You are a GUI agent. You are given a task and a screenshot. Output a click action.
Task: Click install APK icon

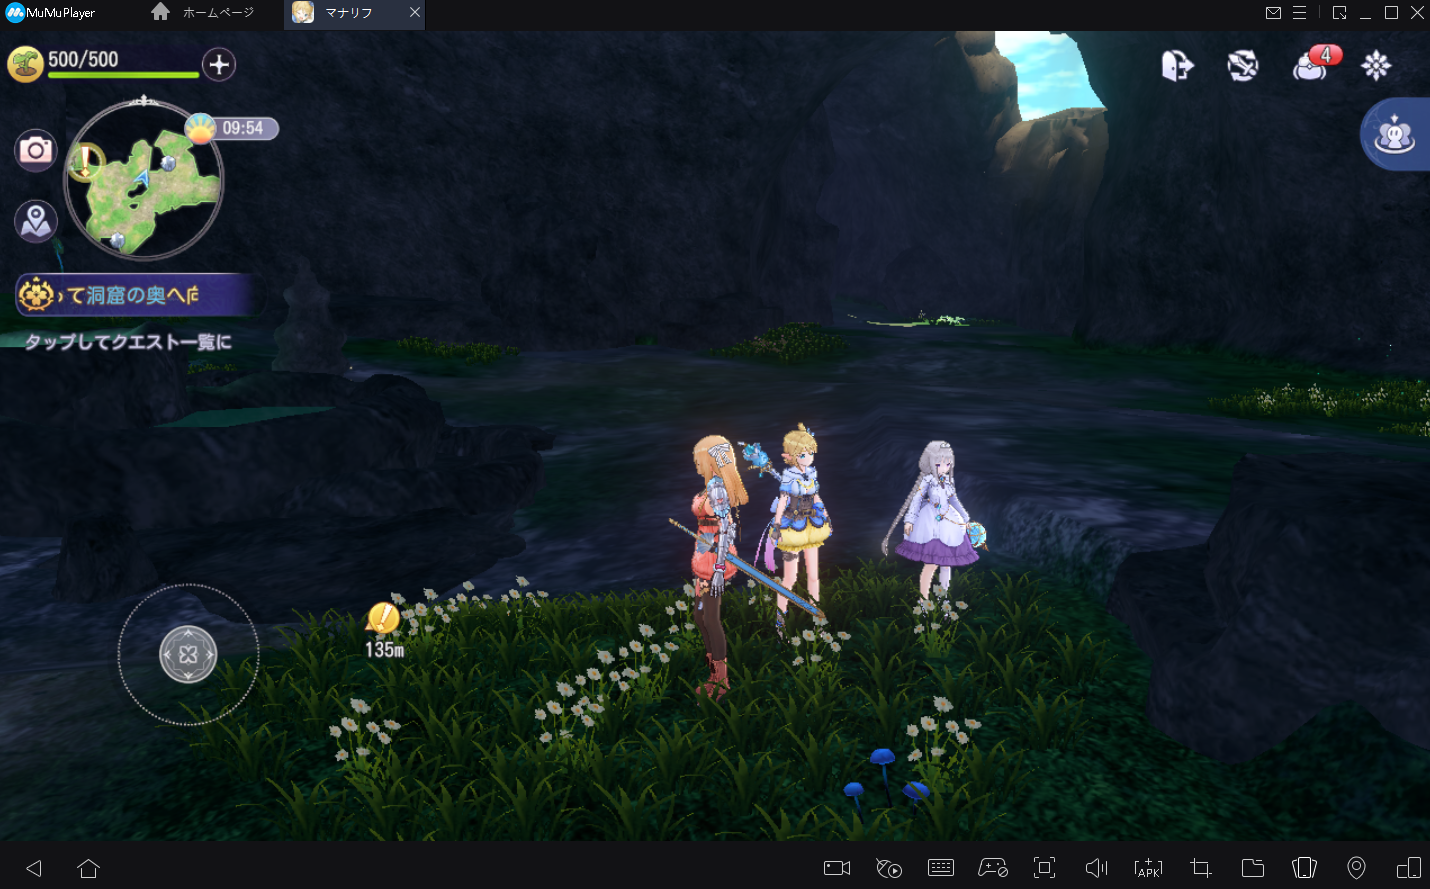click(x=1149, y=868)
